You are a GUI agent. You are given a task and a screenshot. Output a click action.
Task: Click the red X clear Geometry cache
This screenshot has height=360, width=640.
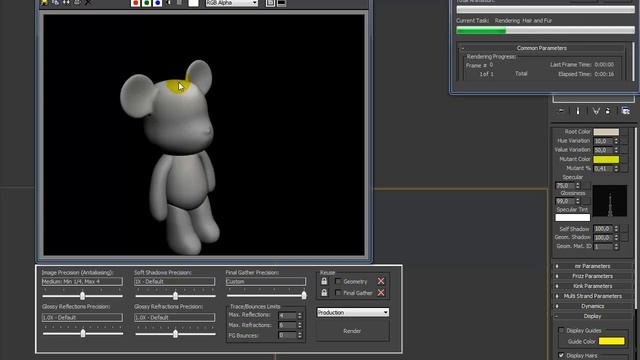coord(381,281)
